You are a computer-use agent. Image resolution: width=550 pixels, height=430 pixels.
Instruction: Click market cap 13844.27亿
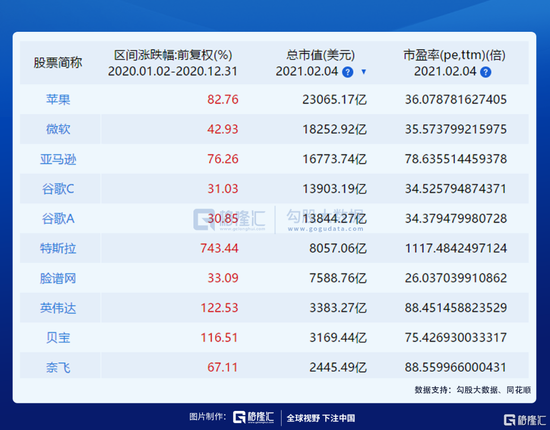[335, 219]
